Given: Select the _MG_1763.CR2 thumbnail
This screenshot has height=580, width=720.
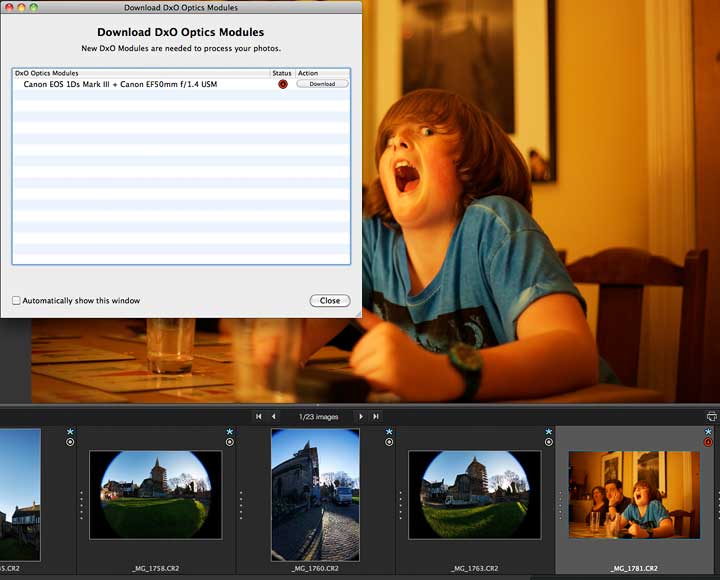Looking at the screenshot, I should (474, 495).
